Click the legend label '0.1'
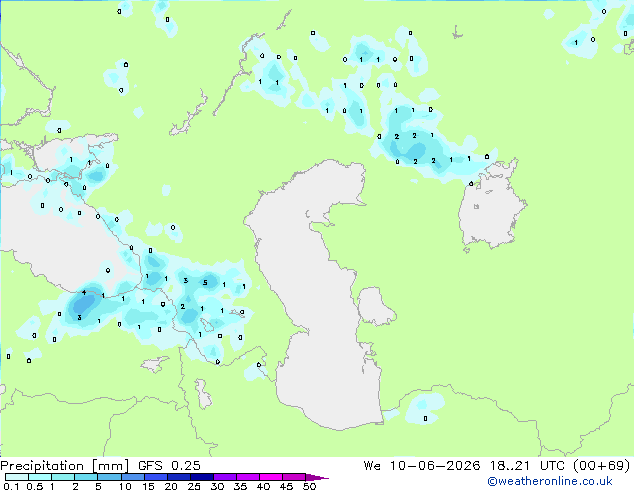 pyautogui.click(x=11, y=486)
